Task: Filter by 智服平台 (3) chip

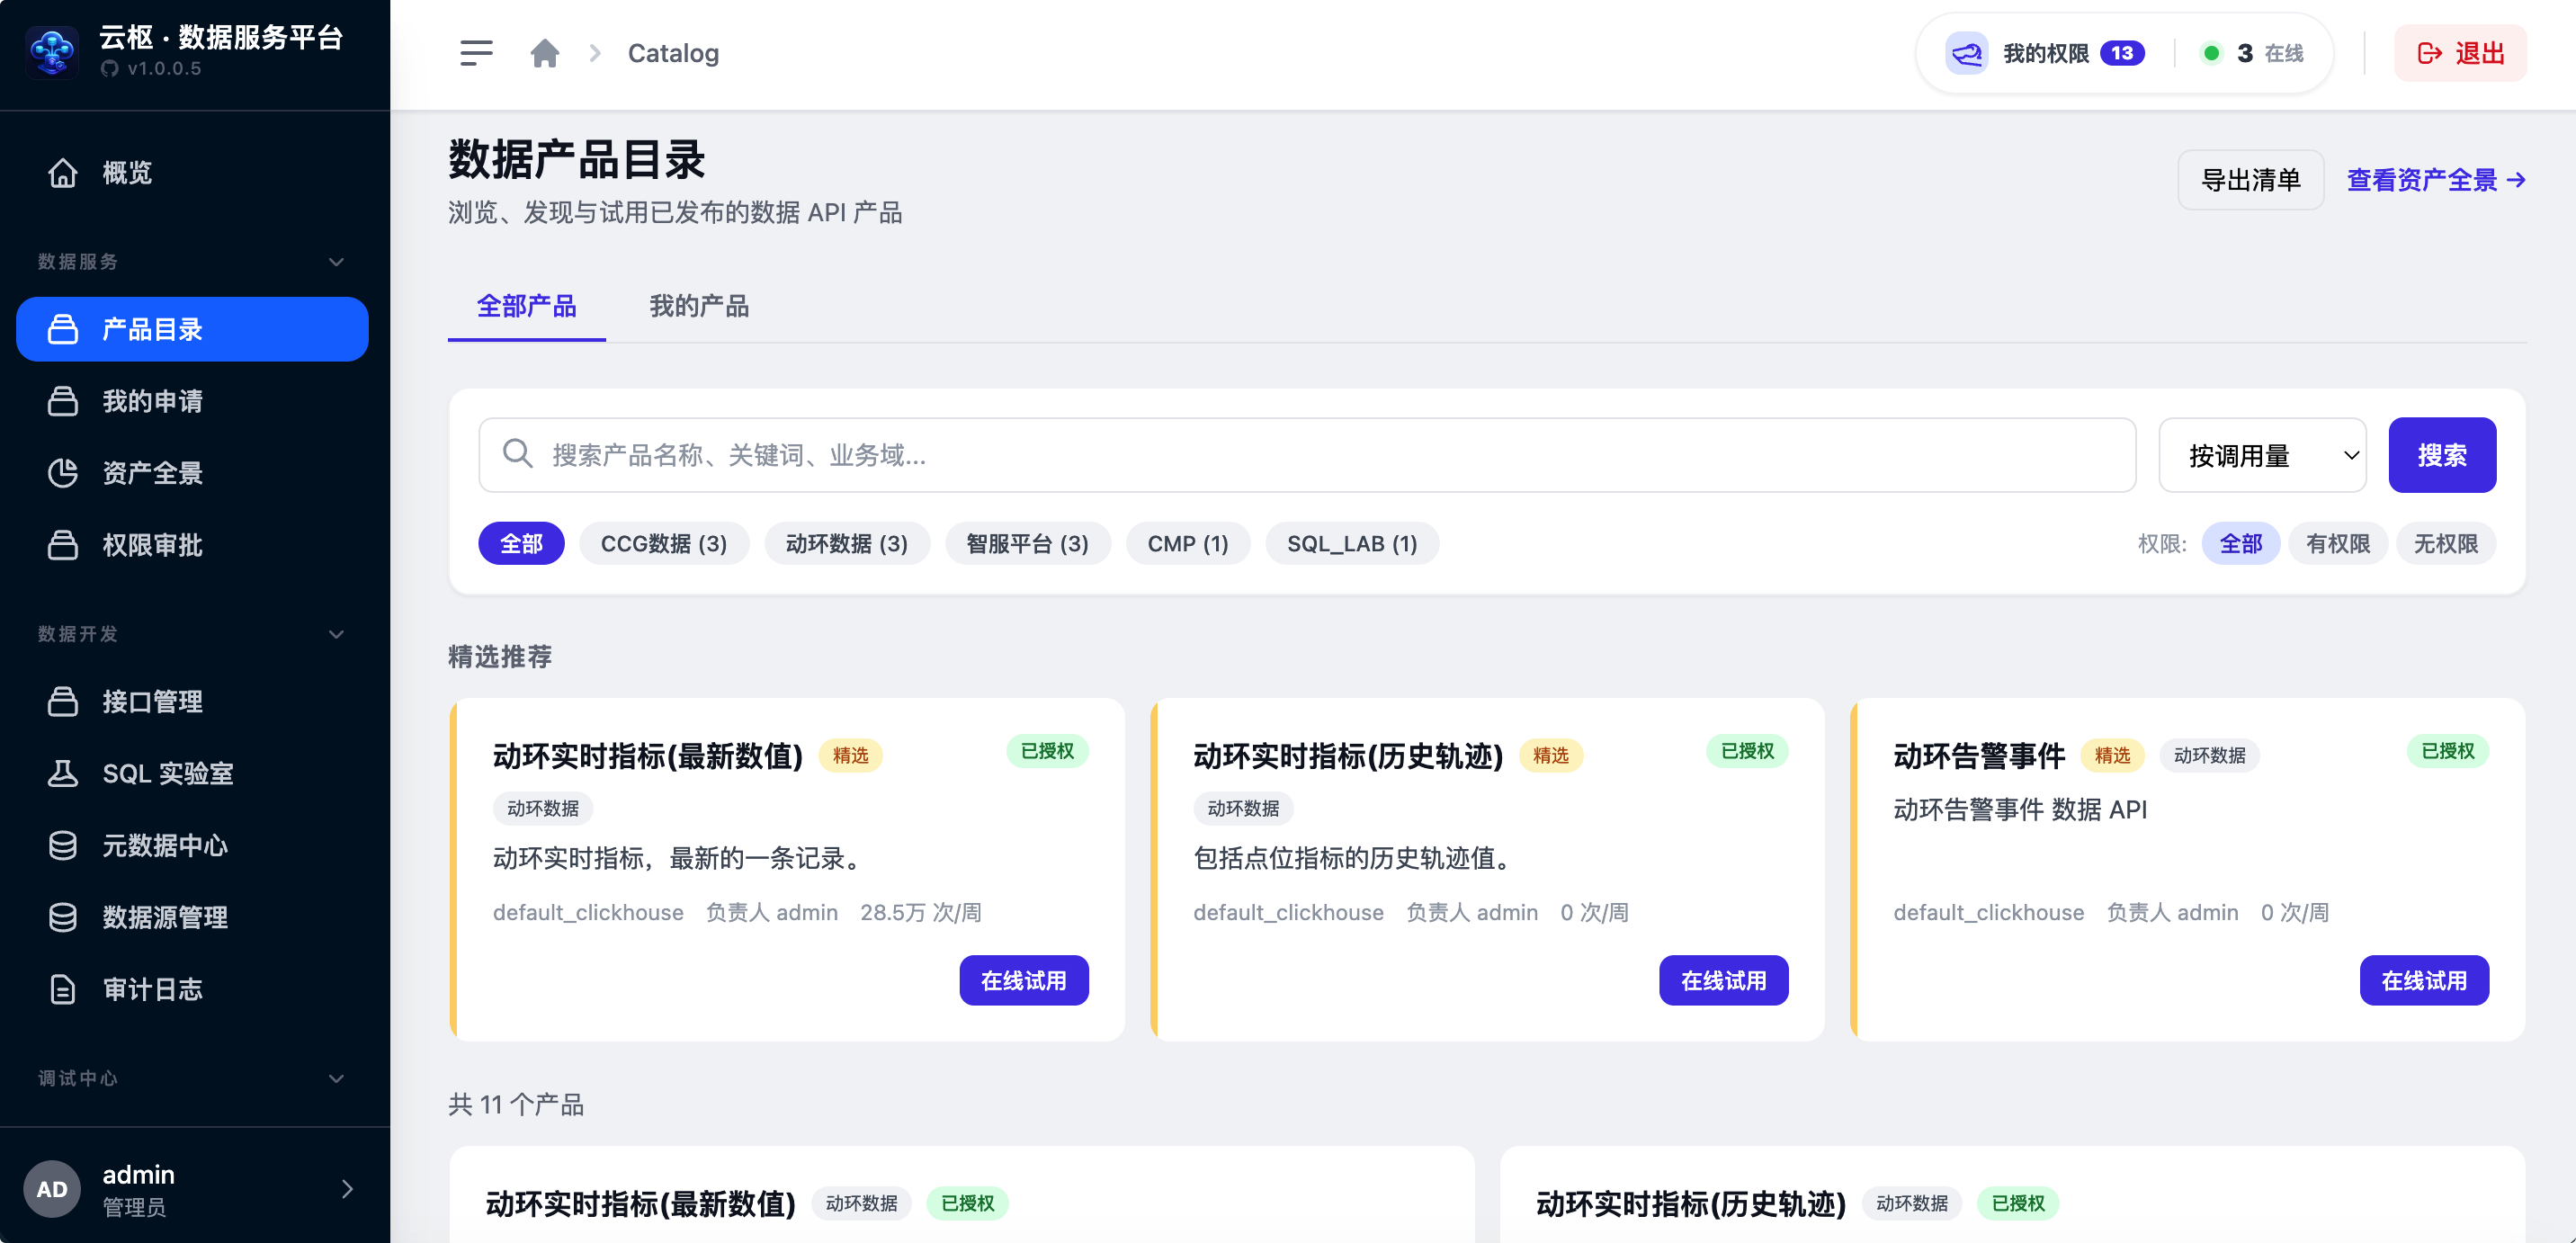Action: (x=1027, y=543)
